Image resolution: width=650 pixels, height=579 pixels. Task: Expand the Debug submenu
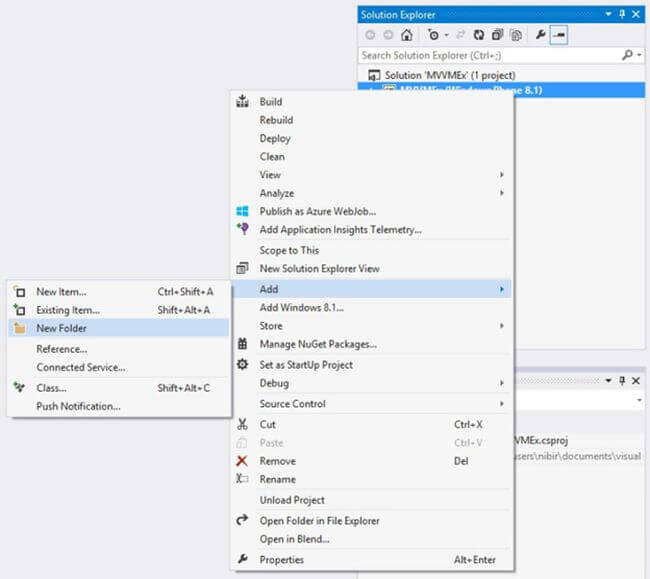[x=371, y=383]
